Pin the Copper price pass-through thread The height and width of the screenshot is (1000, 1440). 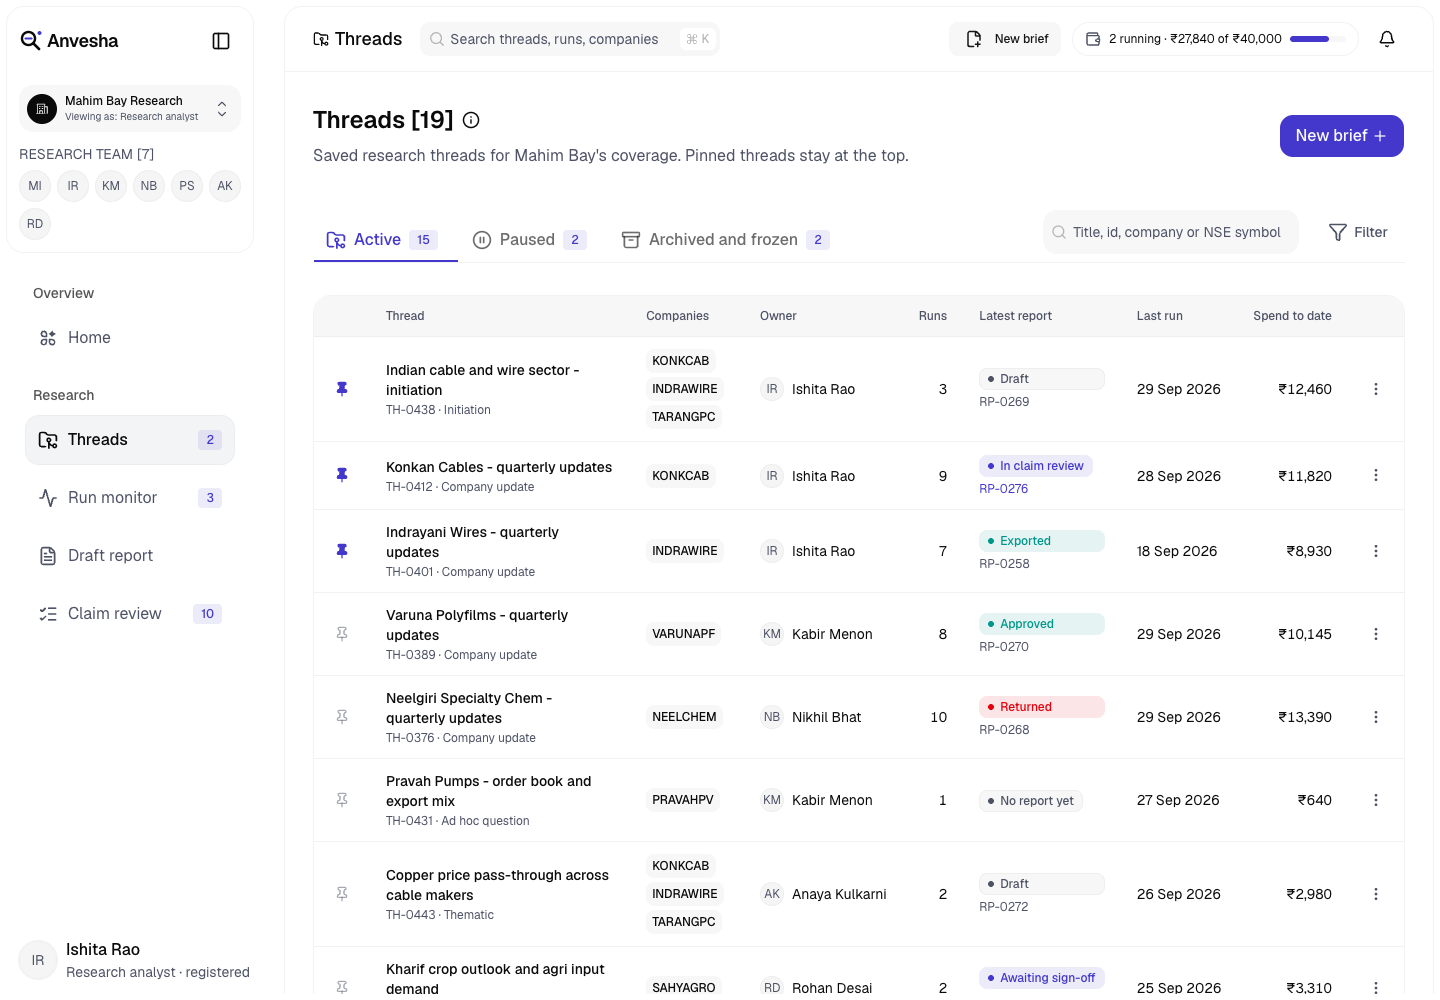pyautogui.click(x=342, y=894)
